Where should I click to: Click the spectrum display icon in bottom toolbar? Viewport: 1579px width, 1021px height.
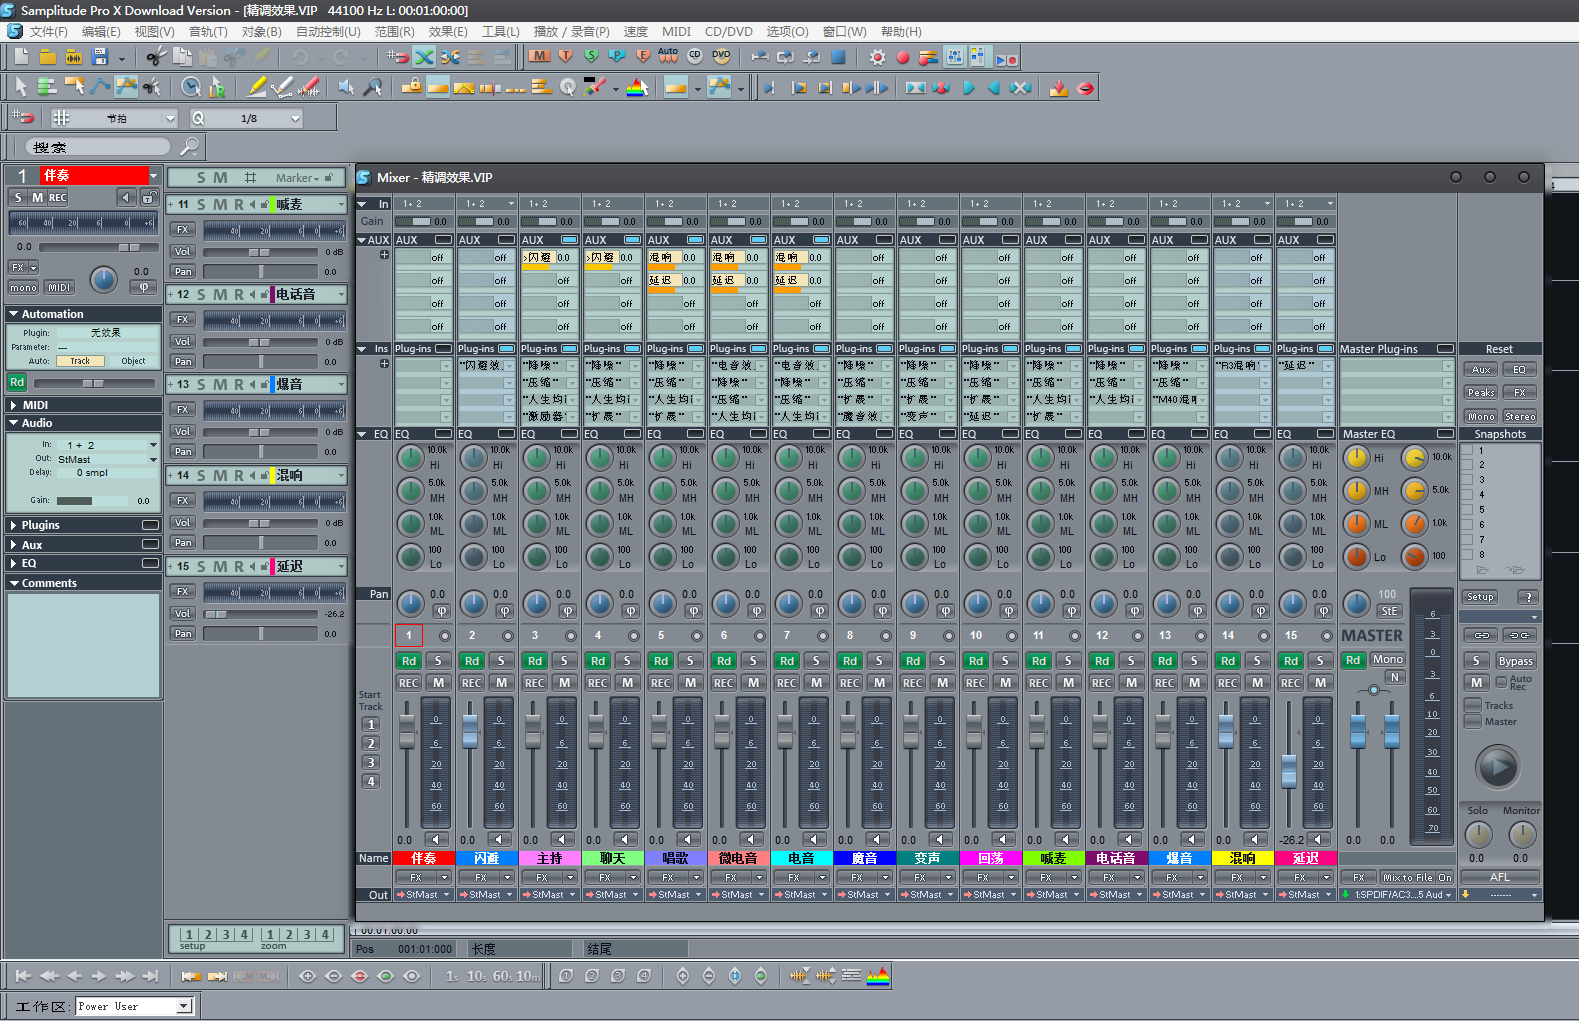coord(878,976)
